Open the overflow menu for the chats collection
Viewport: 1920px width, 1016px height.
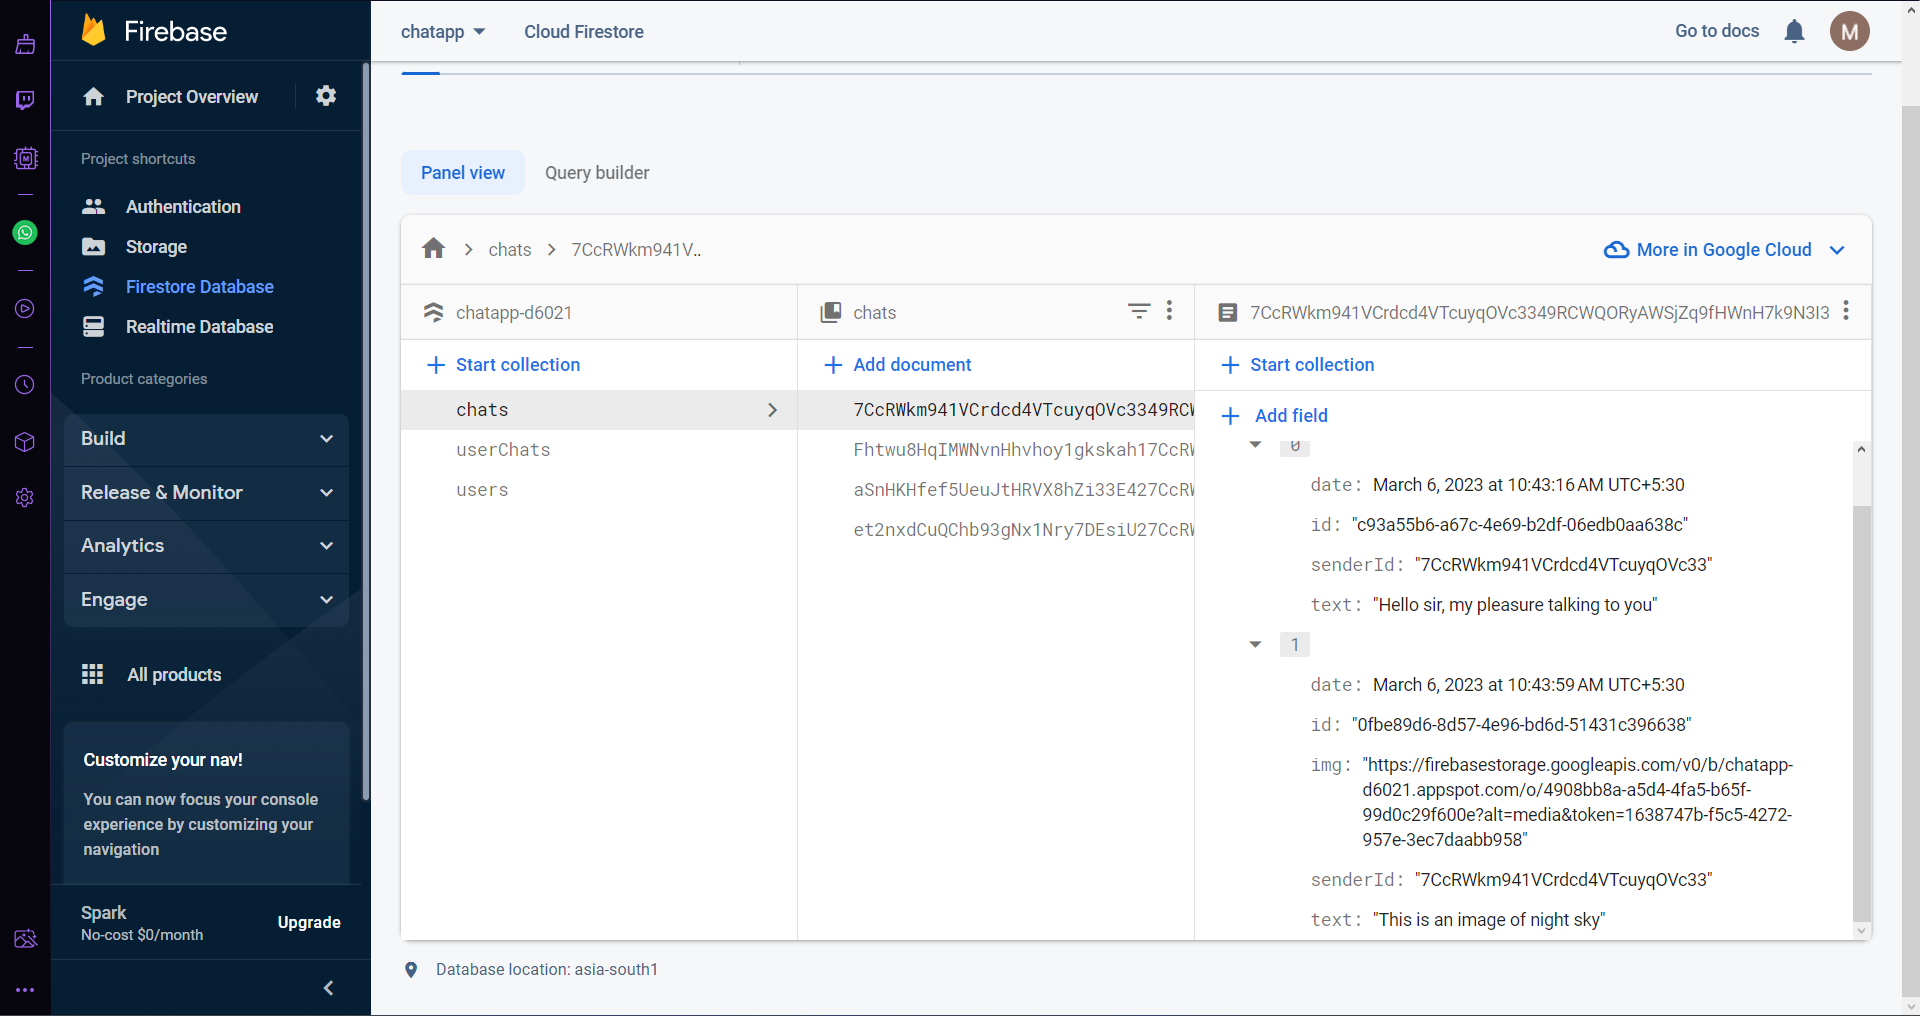click(1169, 311)
